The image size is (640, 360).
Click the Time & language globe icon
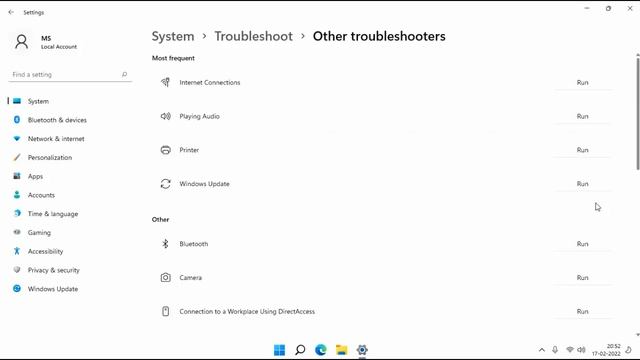tap(17, 213)
